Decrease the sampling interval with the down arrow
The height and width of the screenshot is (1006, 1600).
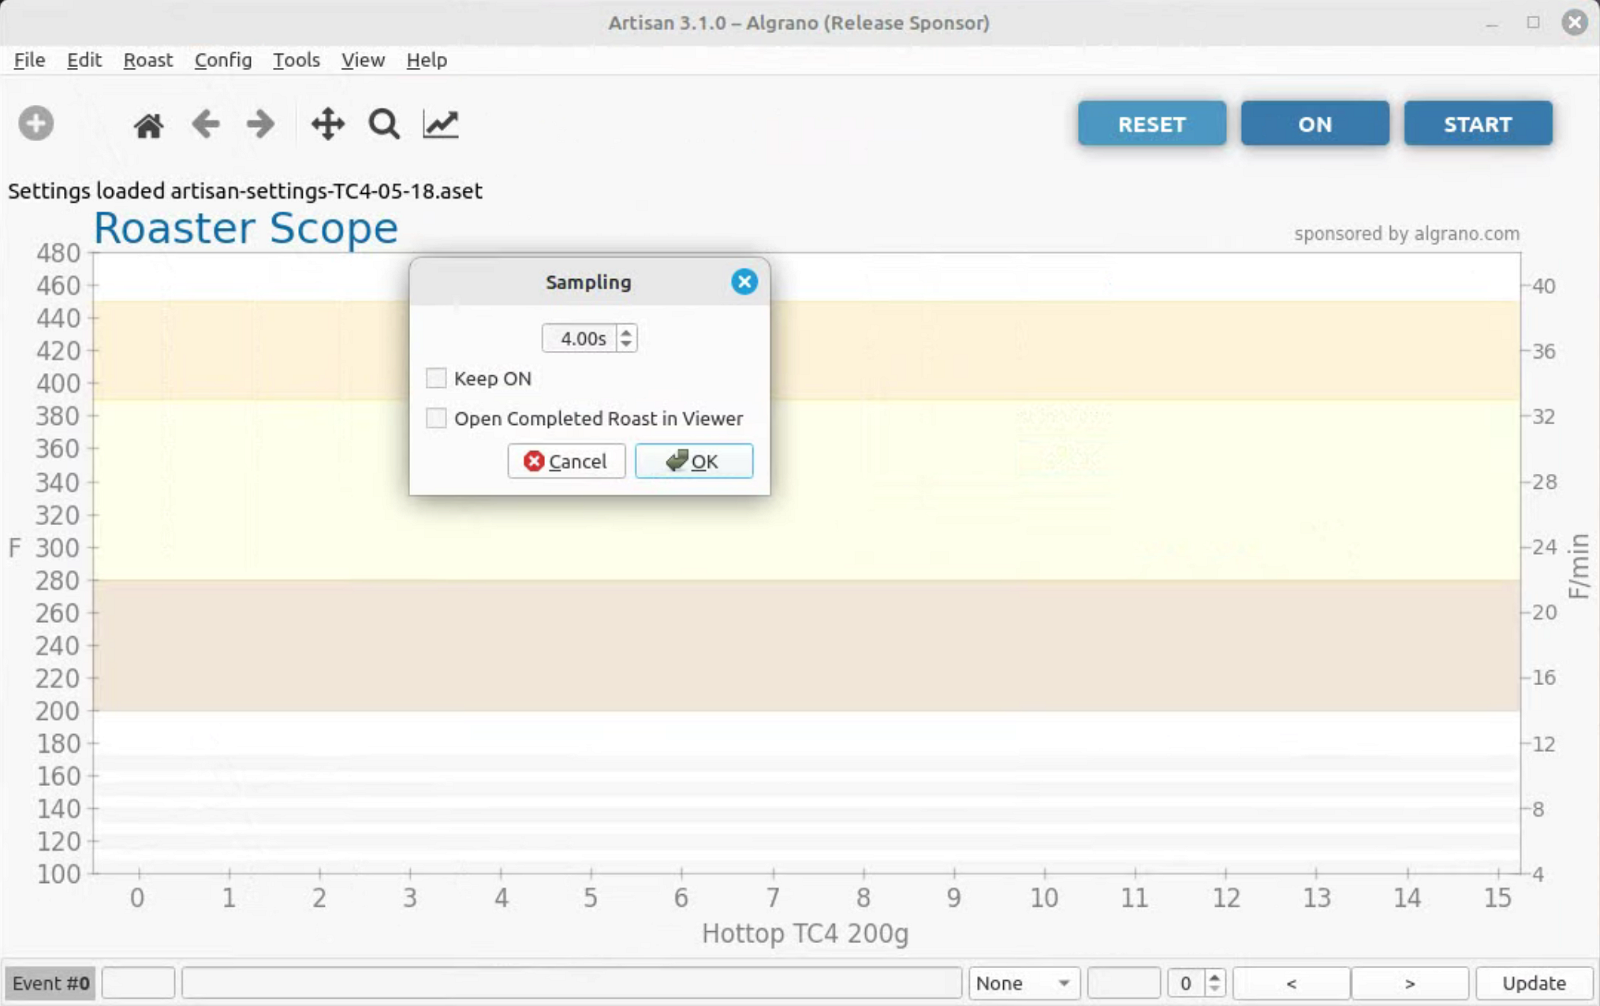tap(626, 345)
